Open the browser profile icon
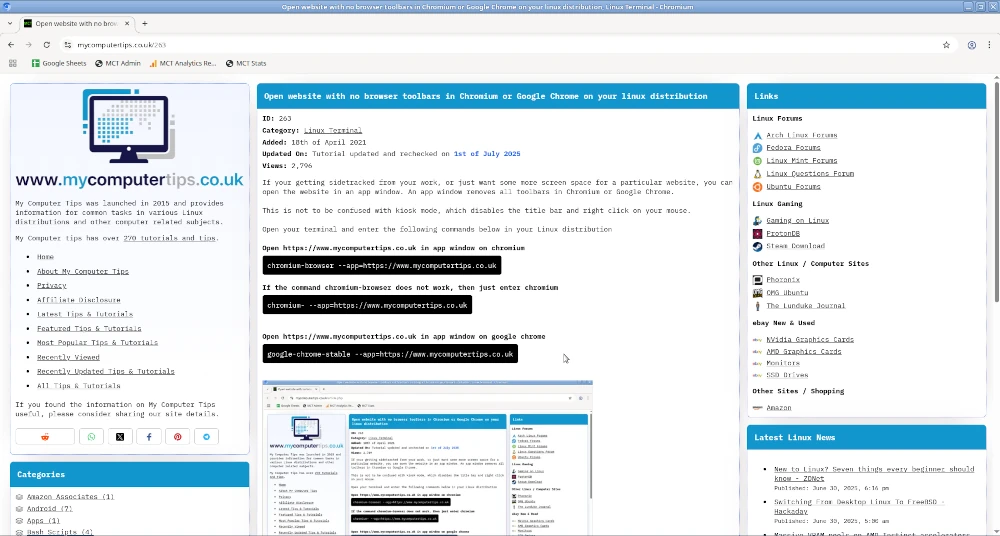 [x=971, y=45]
